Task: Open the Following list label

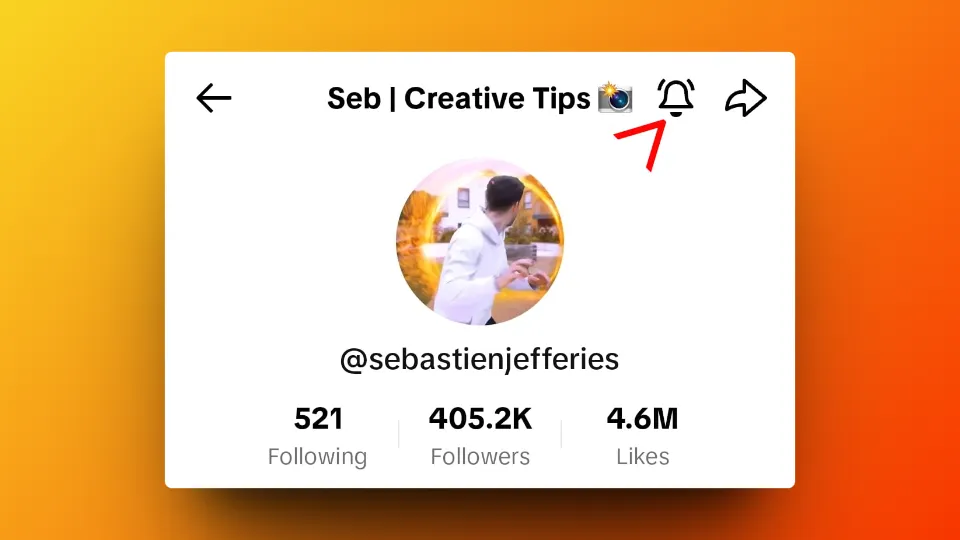Action: pos(317,457)
